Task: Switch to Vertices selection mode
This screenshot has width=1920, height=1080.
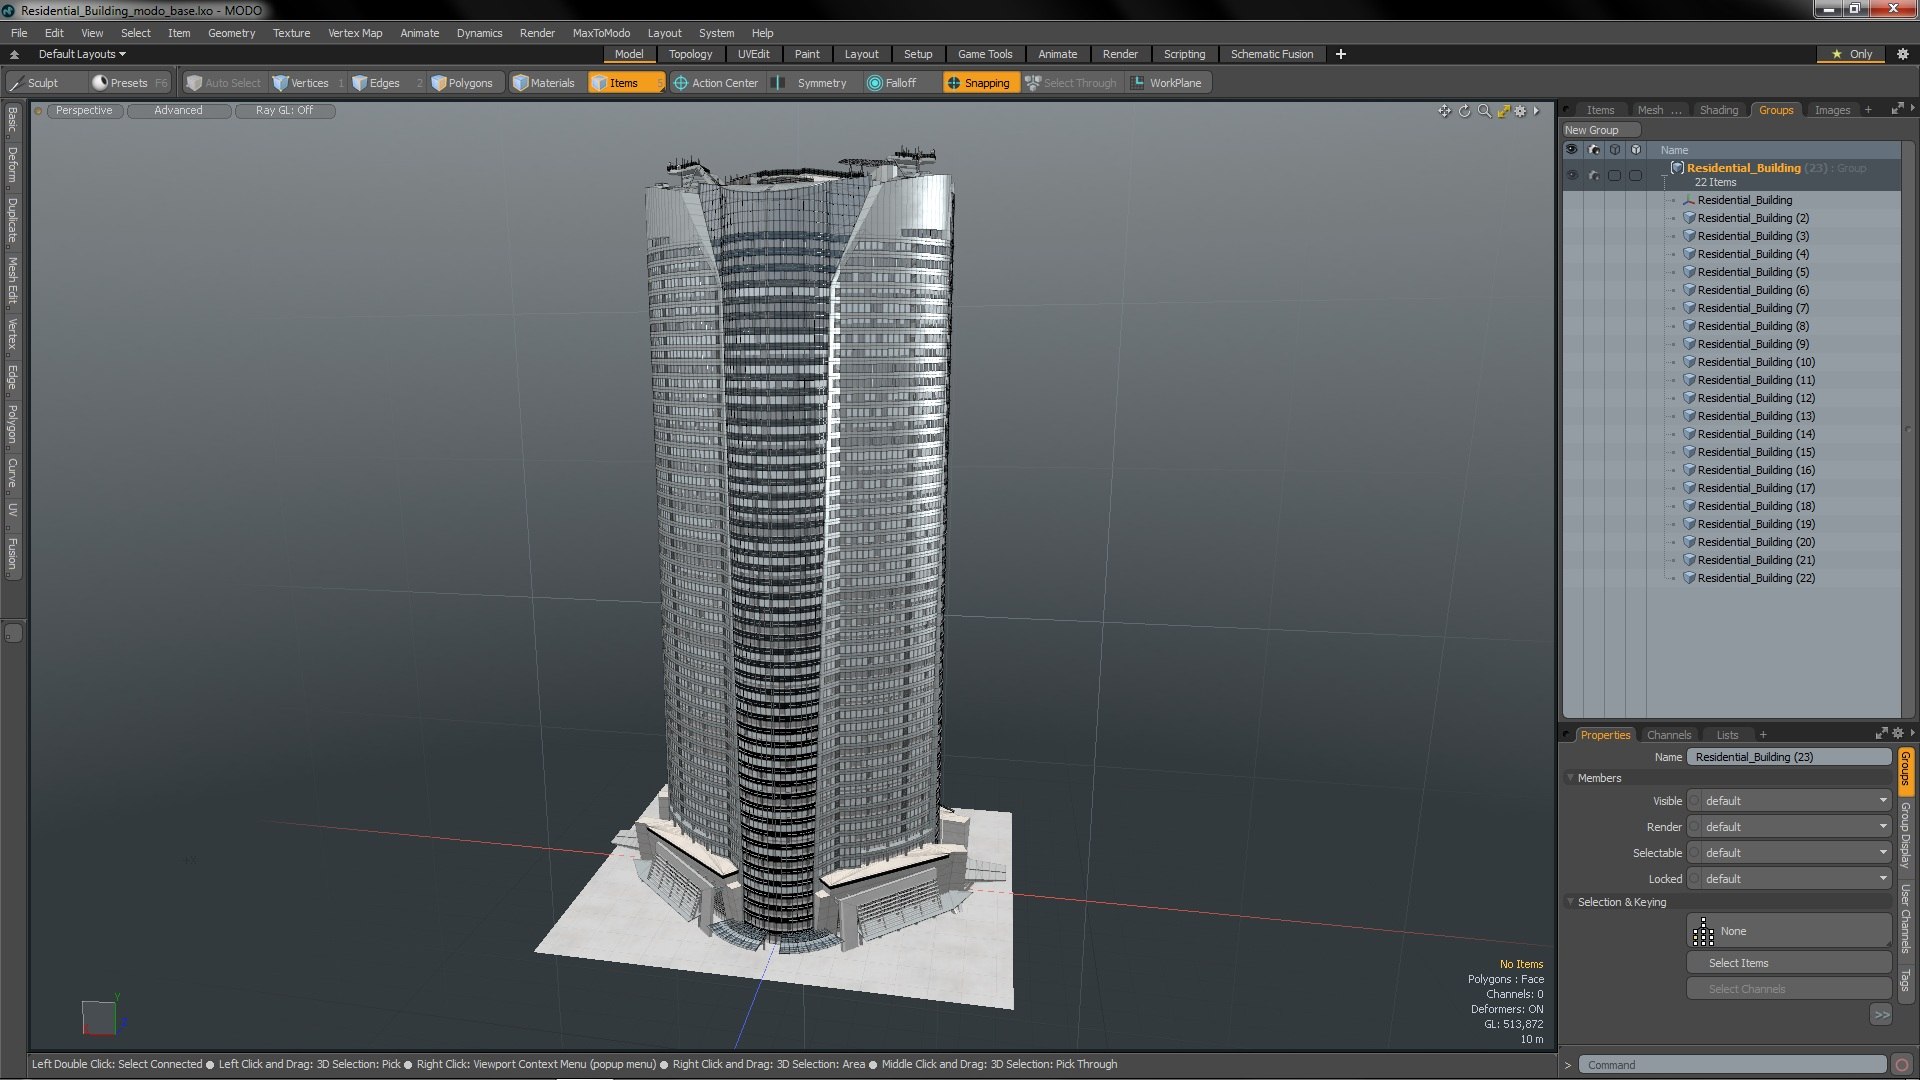Action: click(308, 83)
